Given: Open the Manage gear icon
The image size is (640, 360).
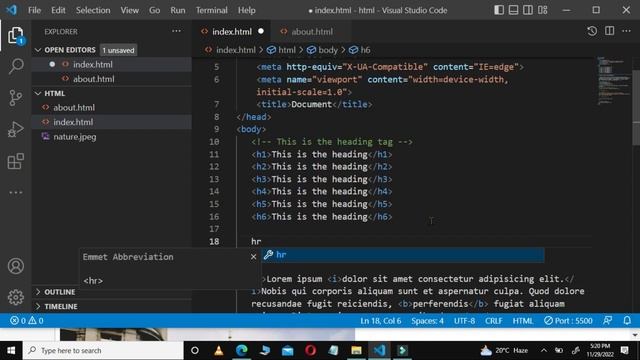Looking at the screenshot, I should [x=16, y=297].
